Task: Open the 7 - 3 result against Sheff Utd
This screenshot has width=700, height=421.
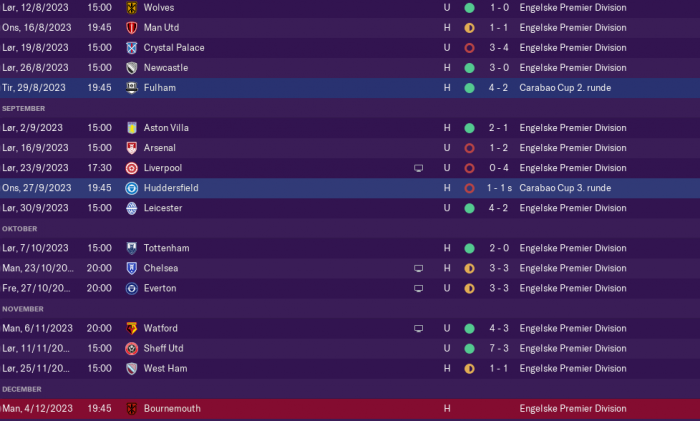Action: click(x=499, y=348)
